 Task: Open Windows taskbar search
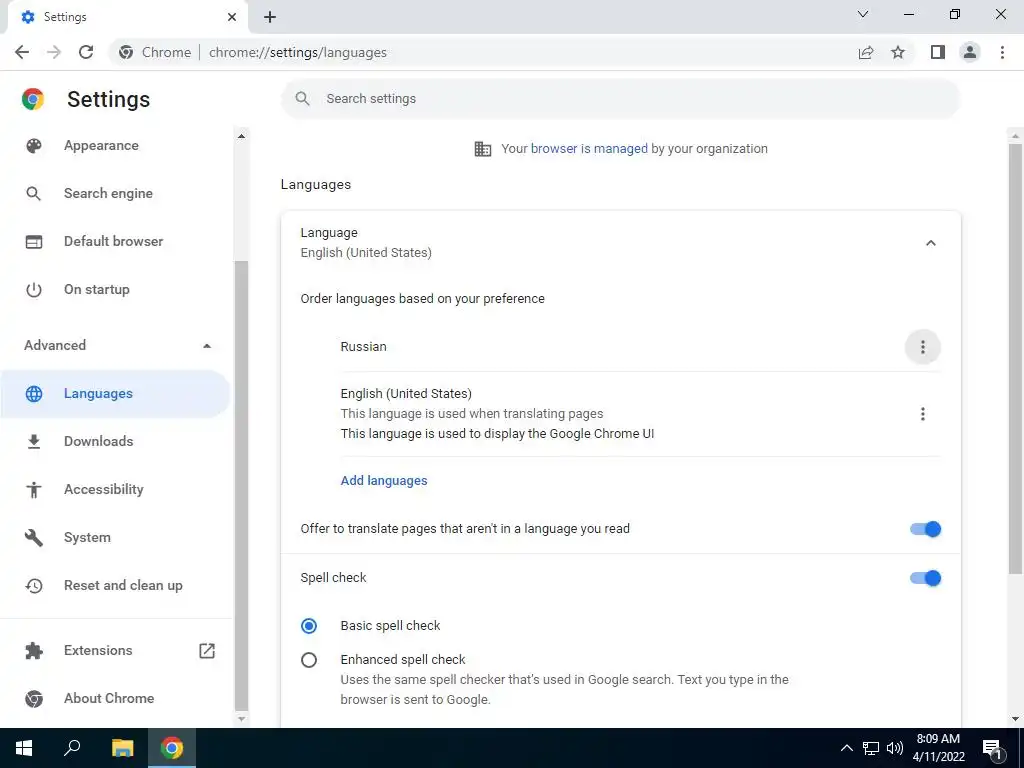(x=72, y=748)
